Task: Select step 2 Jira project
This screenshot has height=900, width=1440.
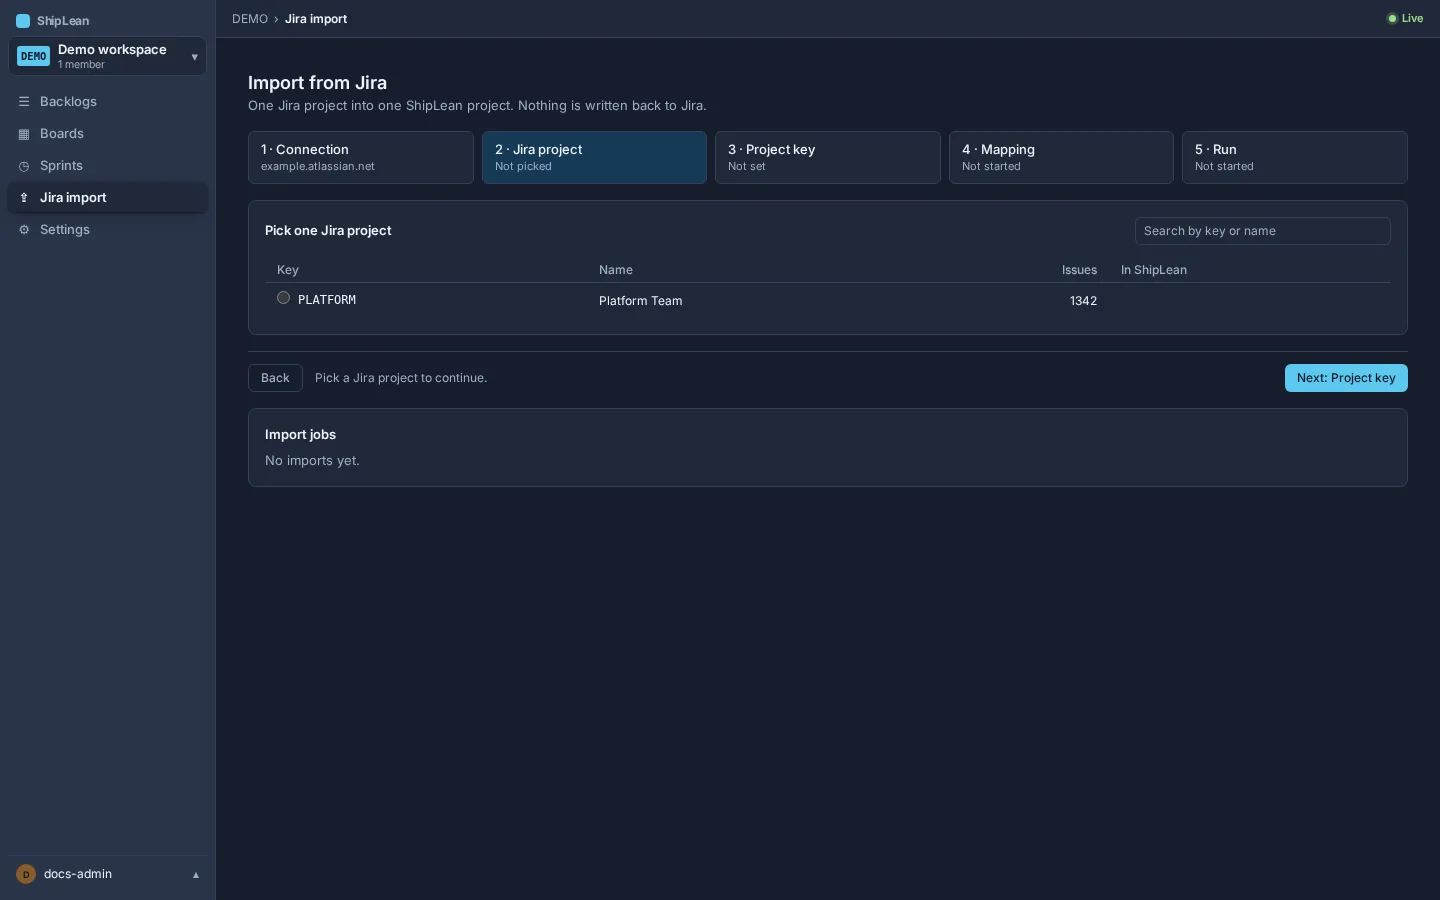Action: click(594, 157)
